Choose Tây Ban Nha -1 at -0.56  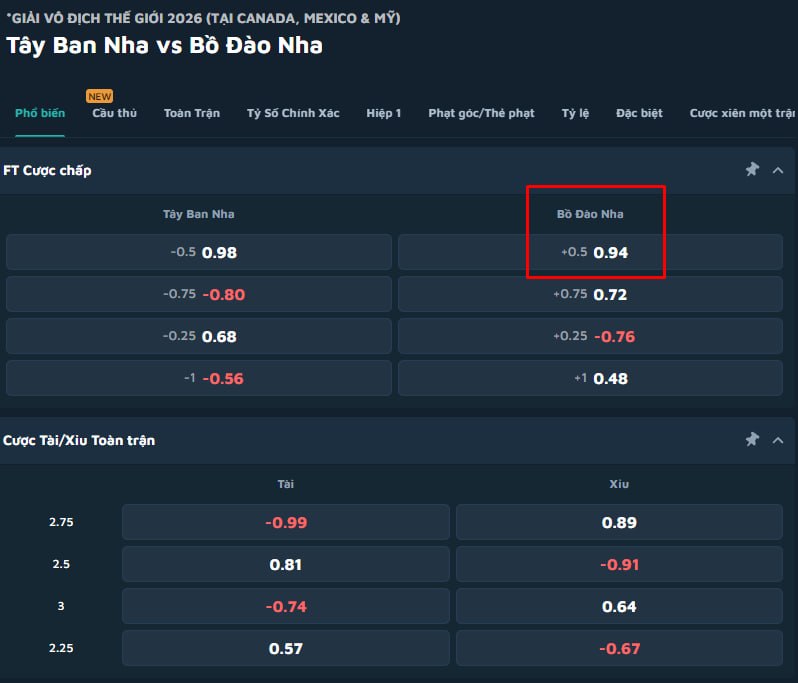click(199, 378)
